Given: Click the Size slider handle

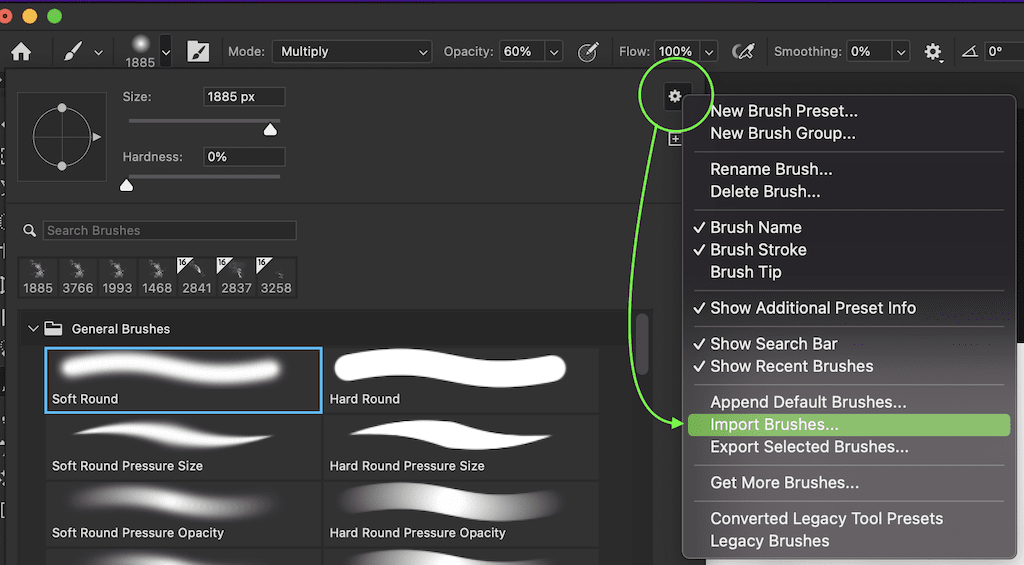Looking at the screenshot, I should click(270, 129).
